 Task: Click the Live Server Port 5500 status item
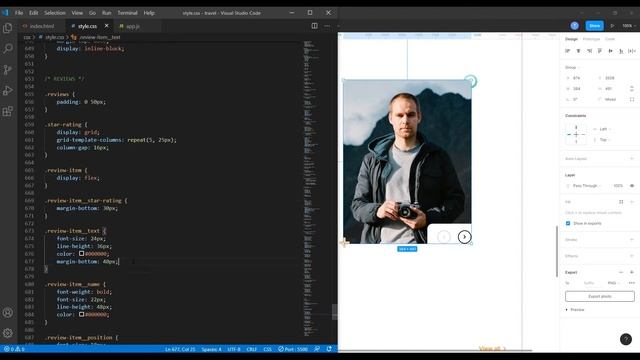pyautogui.click(x=293, y=349)
